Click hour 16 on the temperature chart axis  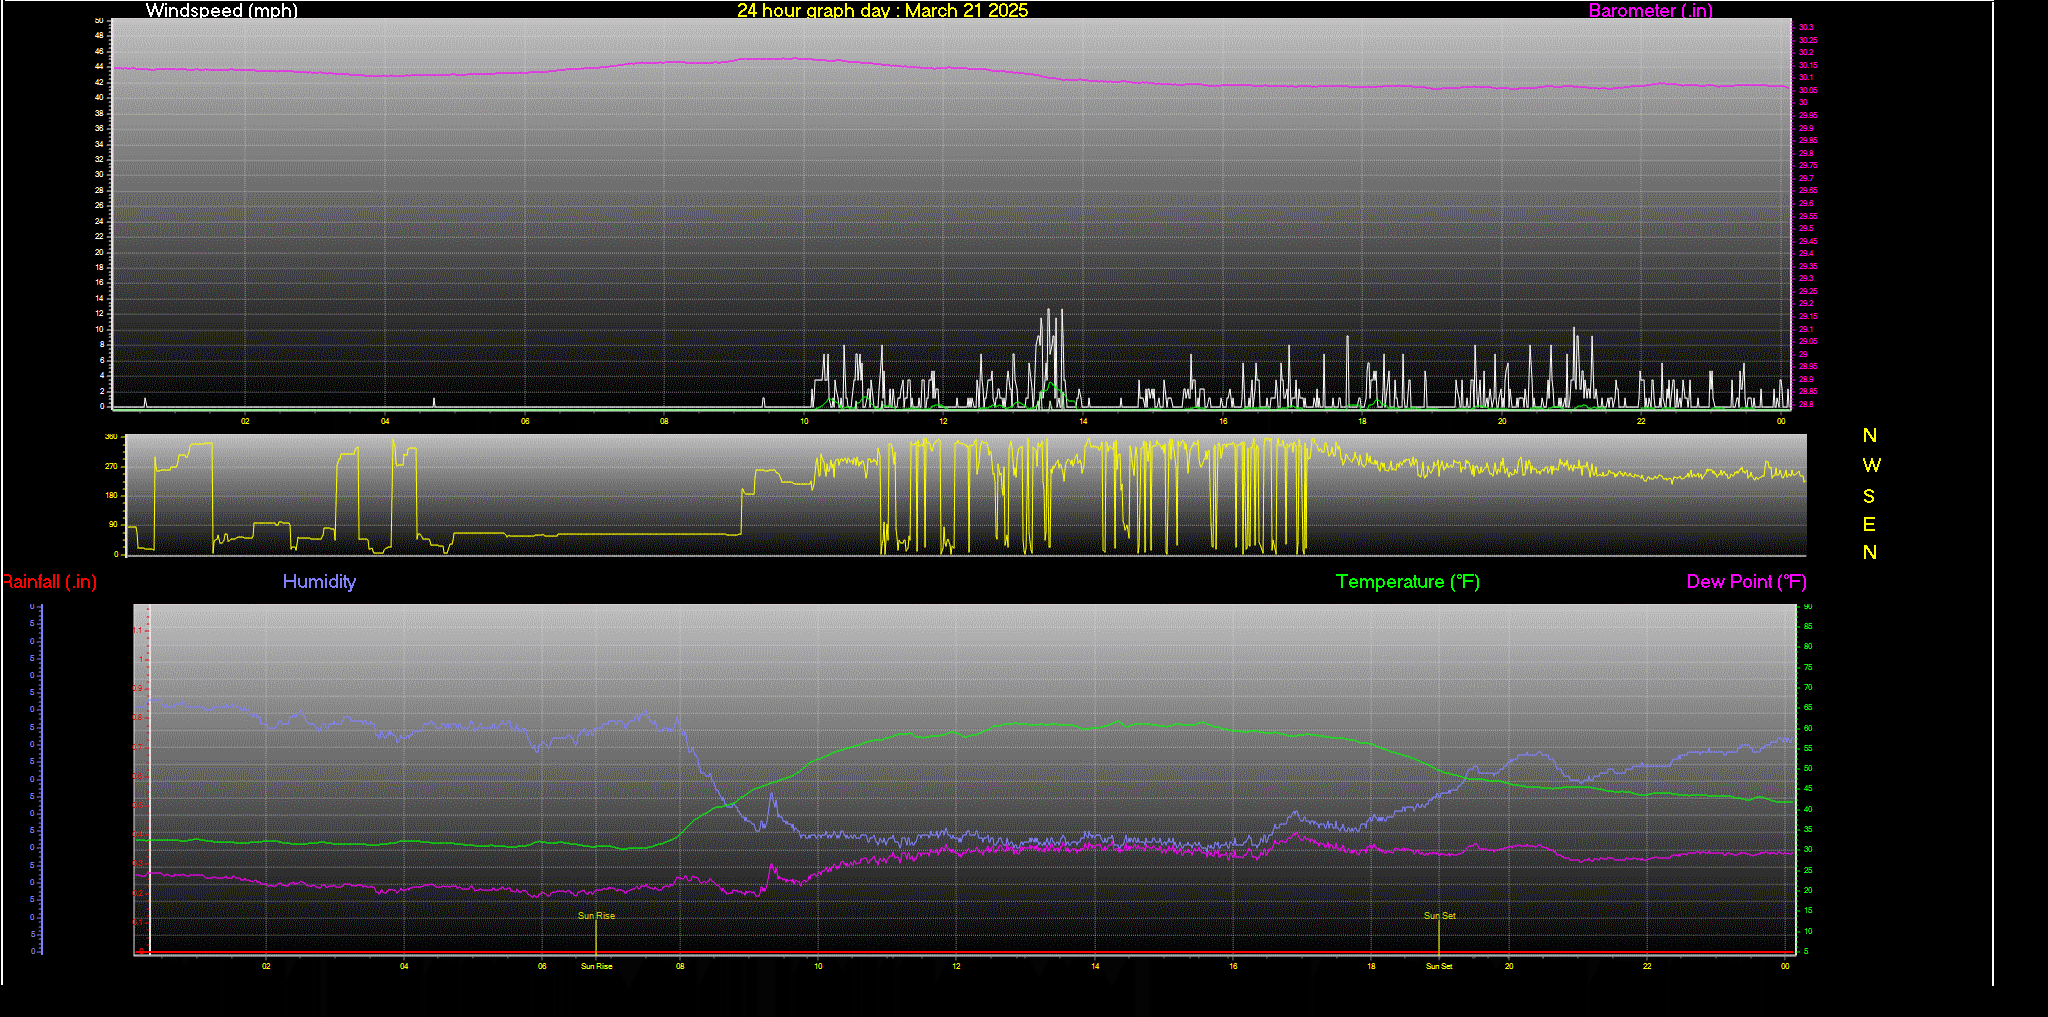click(1233, 966)
